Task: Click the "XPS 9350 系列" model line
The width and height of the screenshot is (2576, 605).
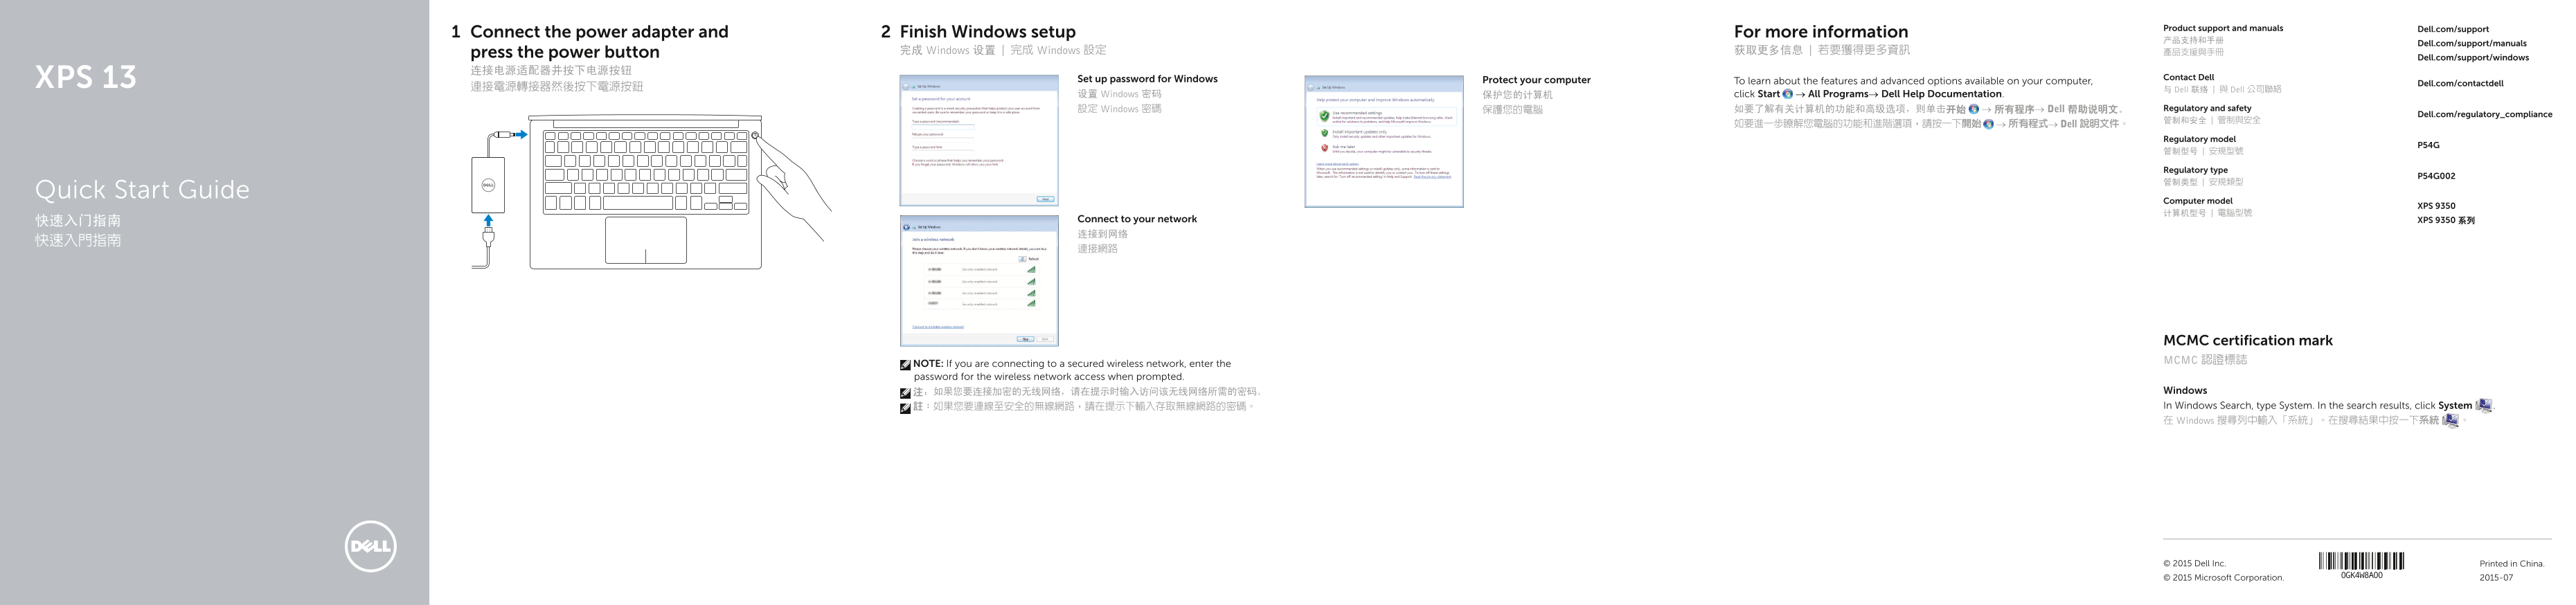Action: coord(2446,220)
